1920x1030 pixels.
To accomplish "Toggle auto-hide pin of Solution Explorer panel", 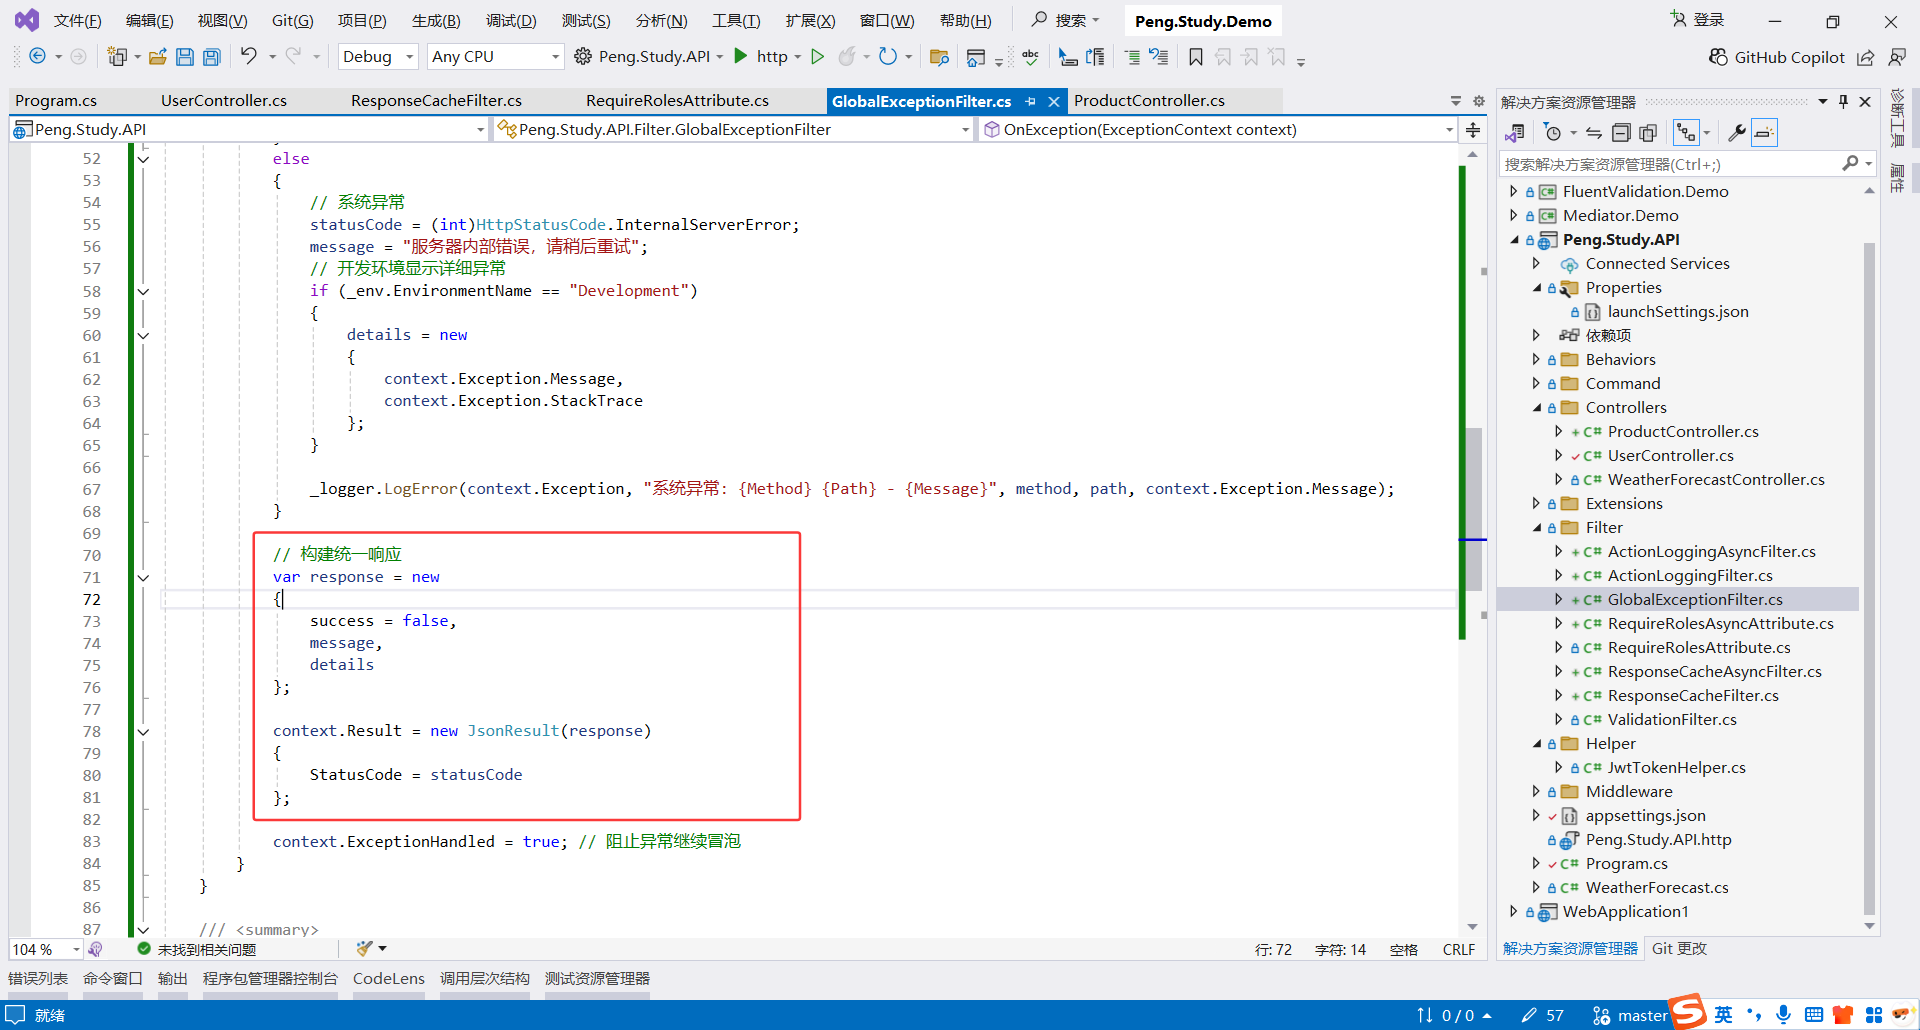I will [x=1843, y=102].
